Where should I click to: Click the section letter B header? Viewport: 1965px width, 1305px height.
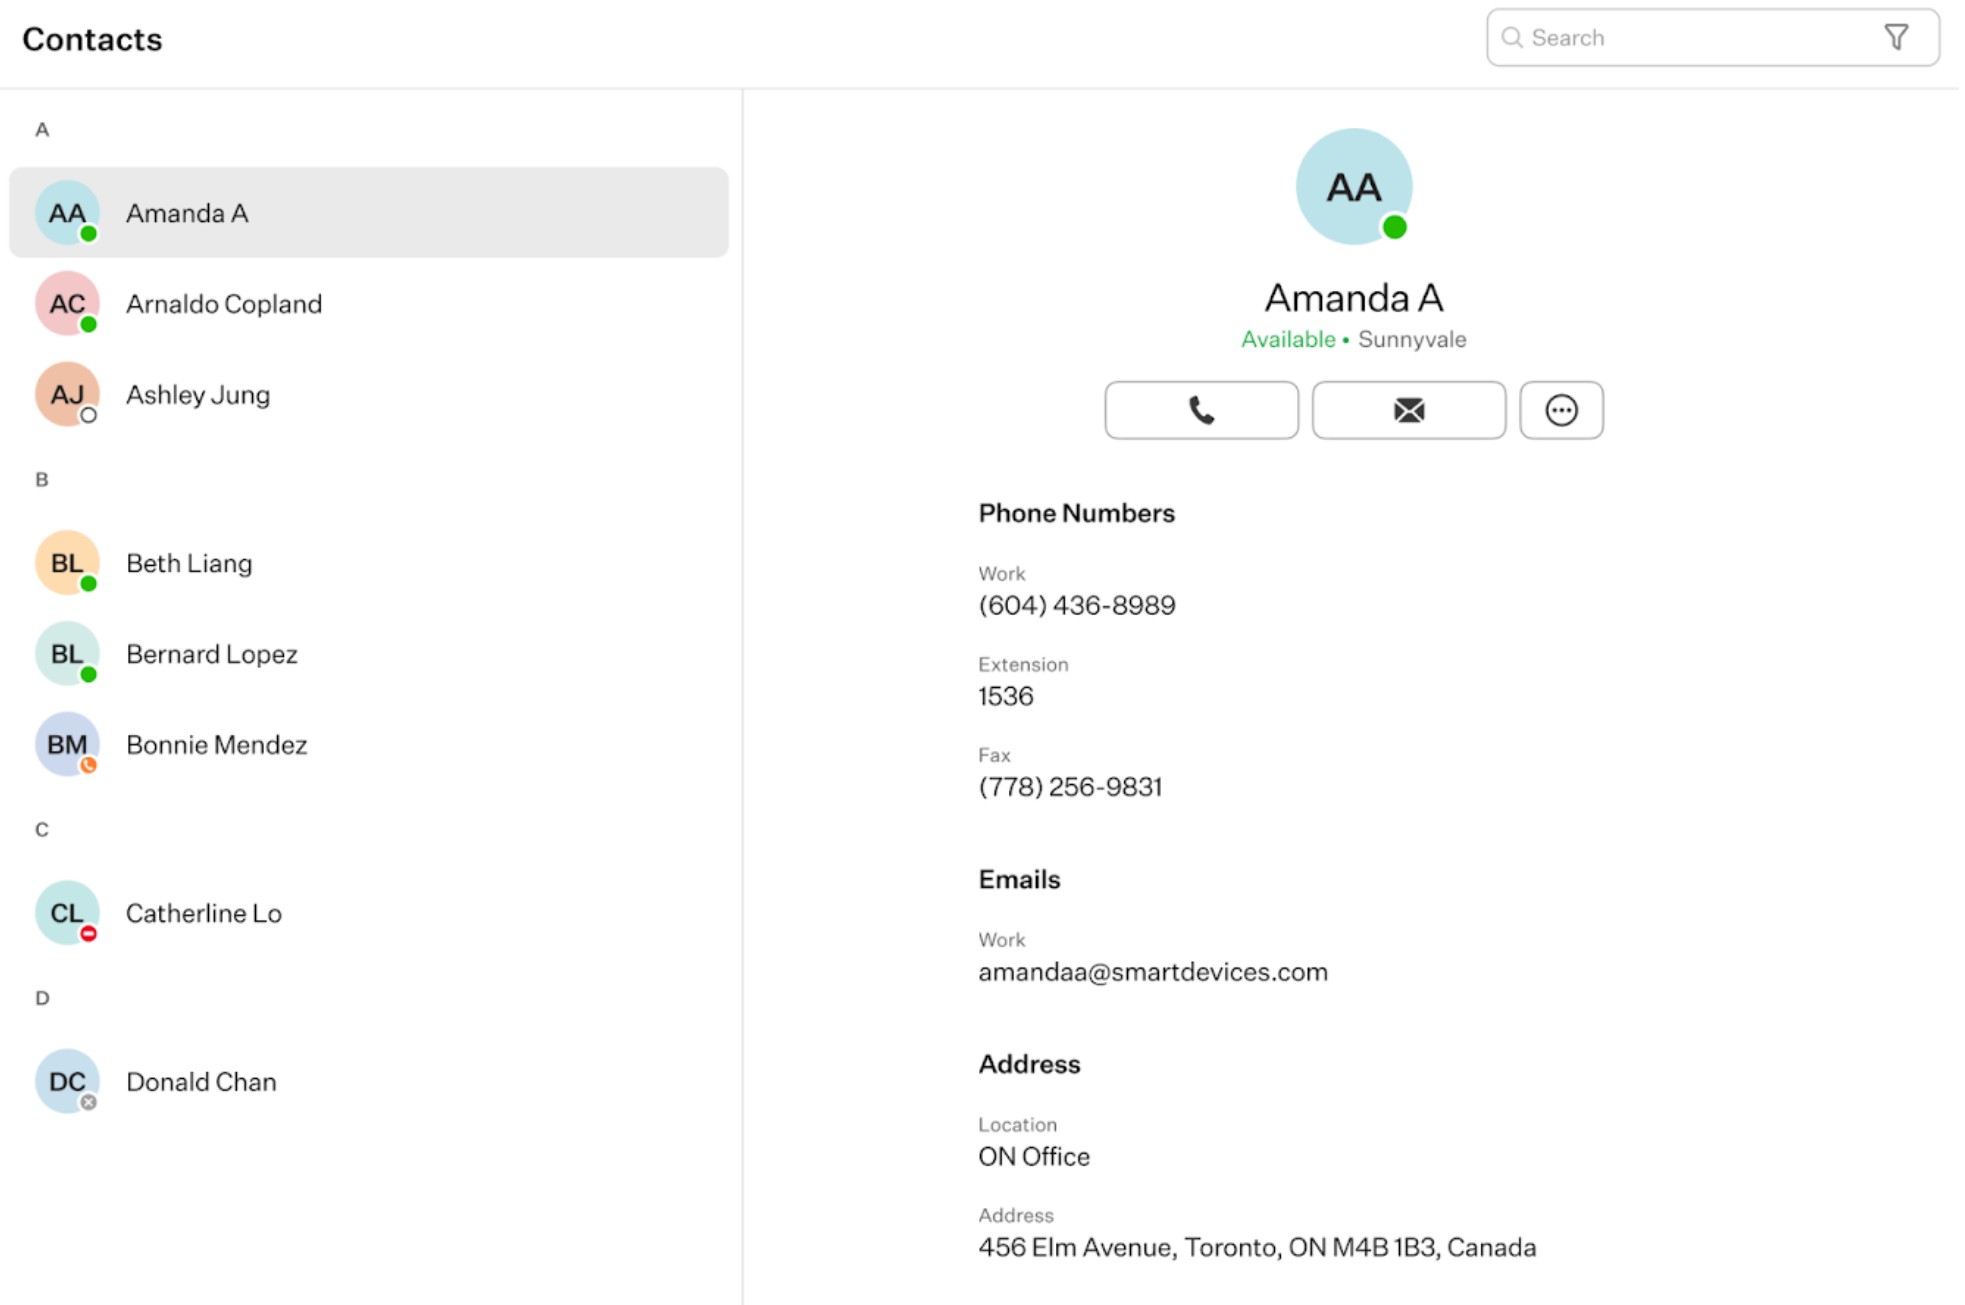42,479
